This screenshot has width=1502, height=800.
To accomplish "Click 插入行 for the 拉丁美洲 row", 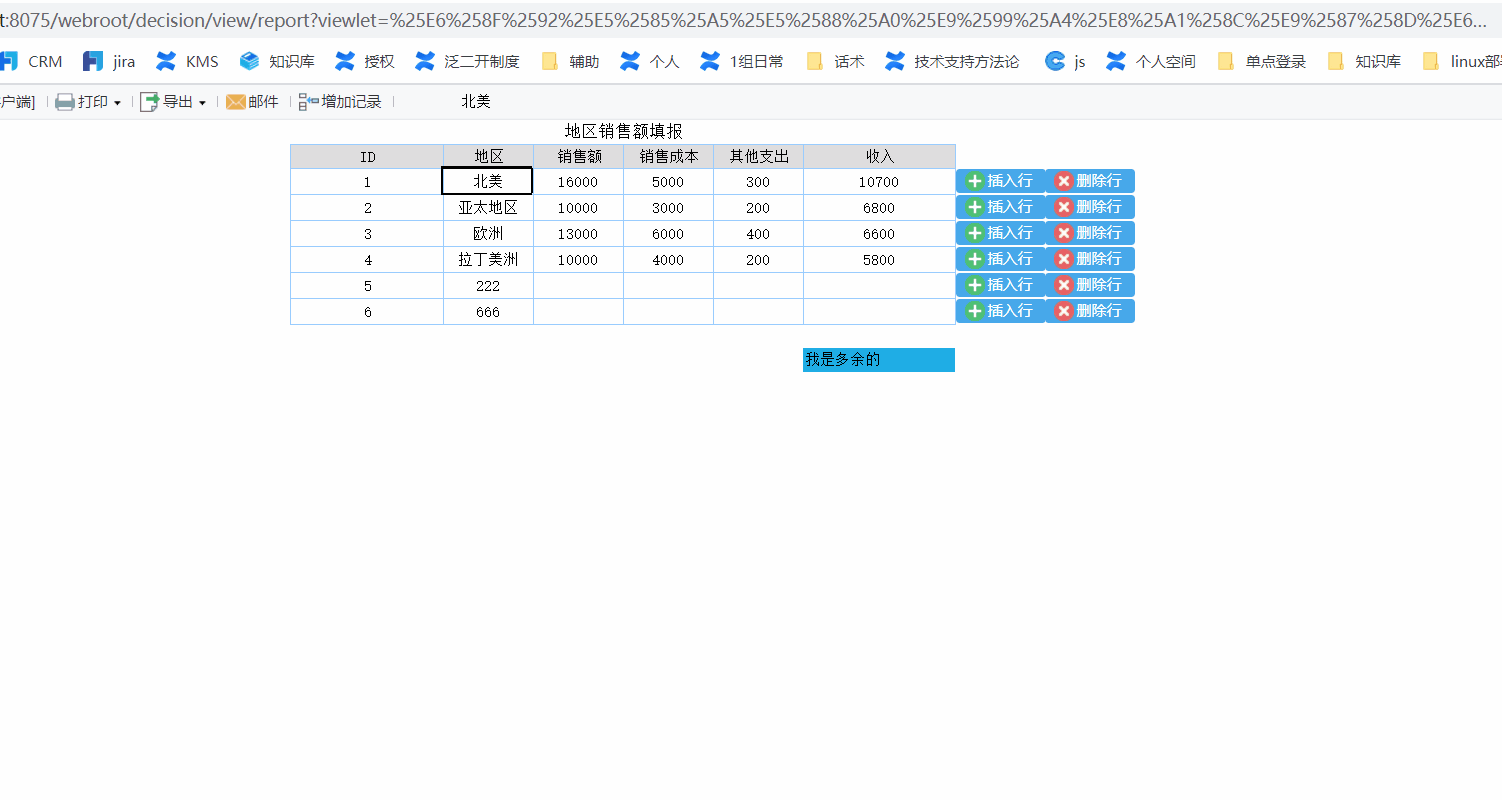I will tap(1001, 259).
